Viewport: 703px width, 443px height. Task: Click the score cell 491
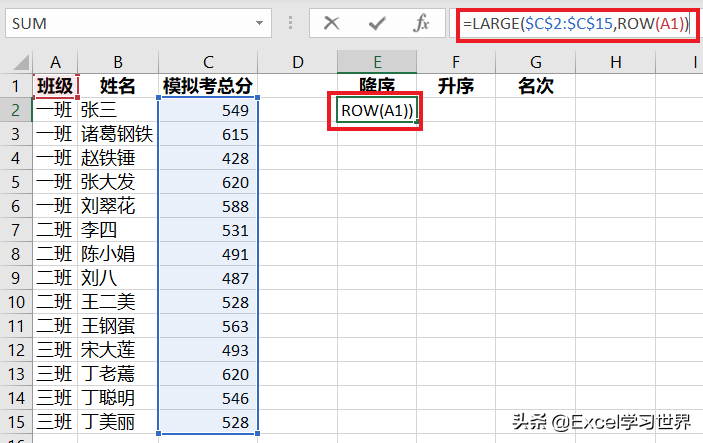[208, 254]
